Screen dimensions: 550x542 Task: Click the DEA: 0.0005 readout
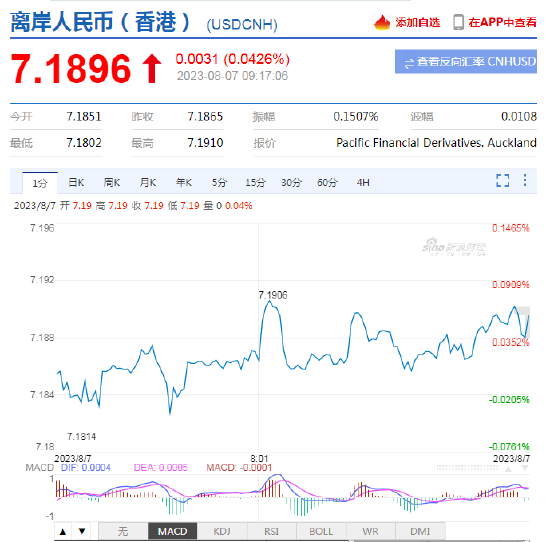pyautogui.click(x=161, y=468)
